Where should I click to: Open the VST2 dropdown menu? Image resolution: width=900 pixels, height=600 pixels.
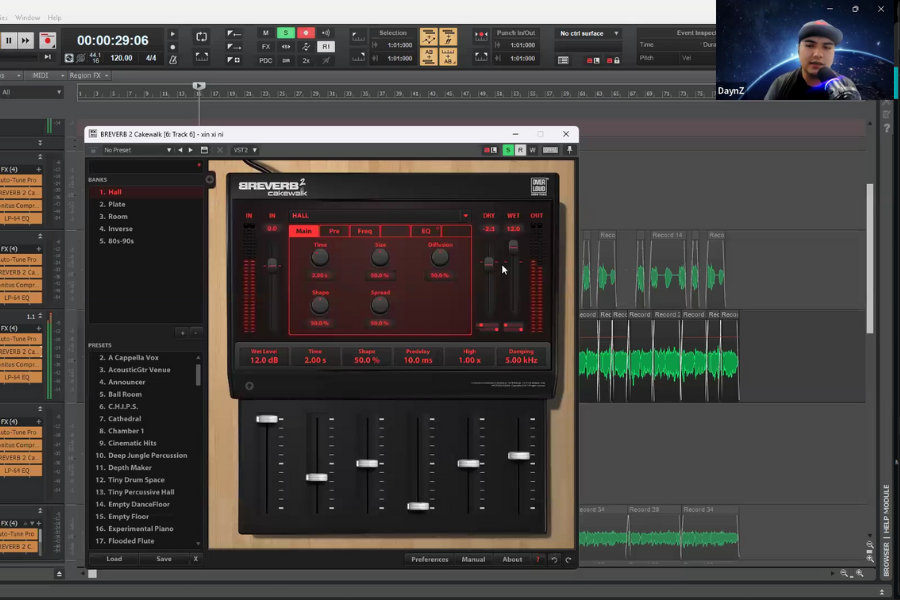coord(244,150)
